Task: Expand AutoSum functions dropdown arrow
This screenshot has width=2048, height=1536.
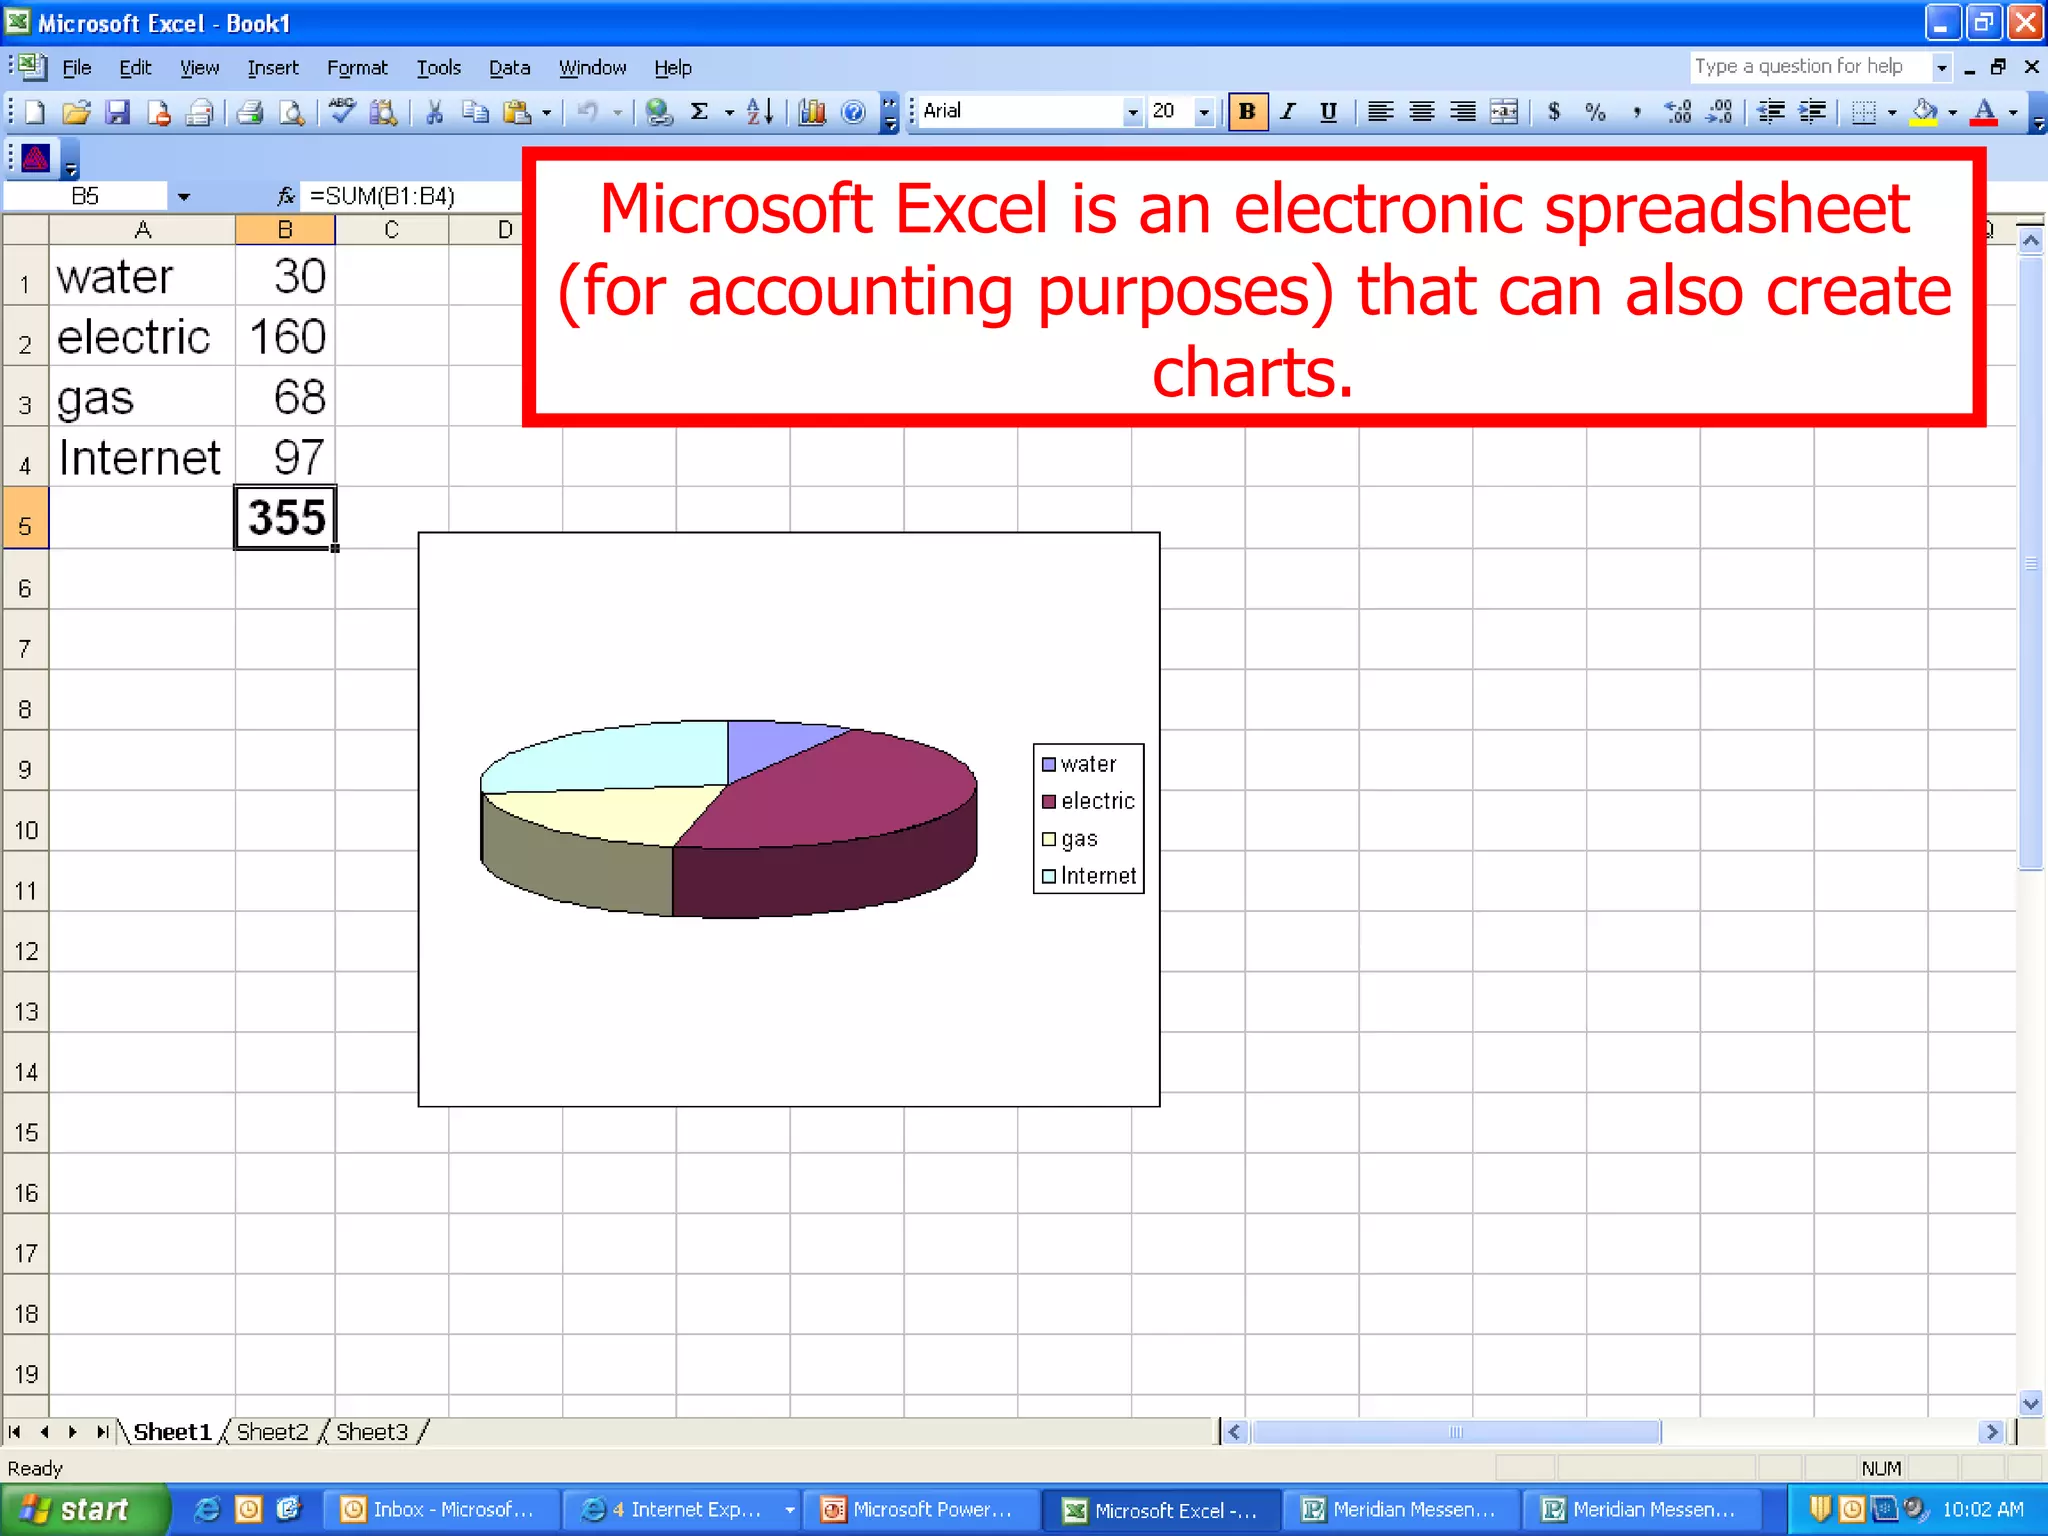Action: pyautogui.click(x=729, y=112)
